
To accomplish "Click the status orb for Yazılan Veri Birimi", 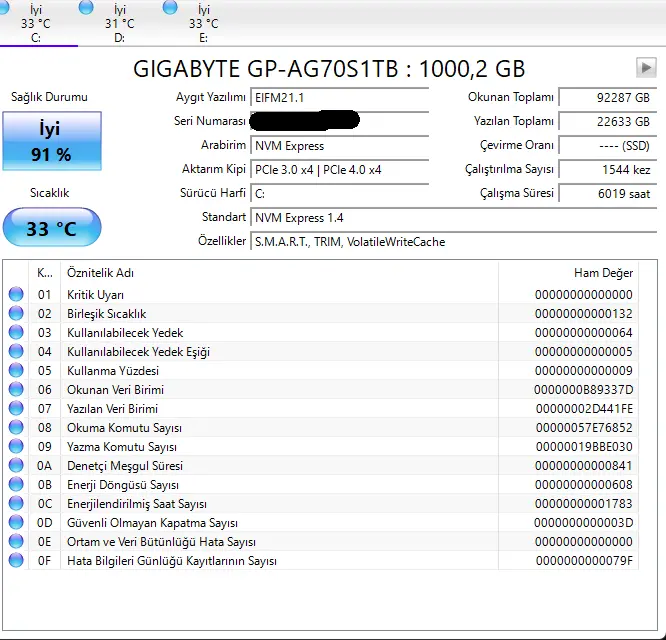I will [x=16, y=408].
